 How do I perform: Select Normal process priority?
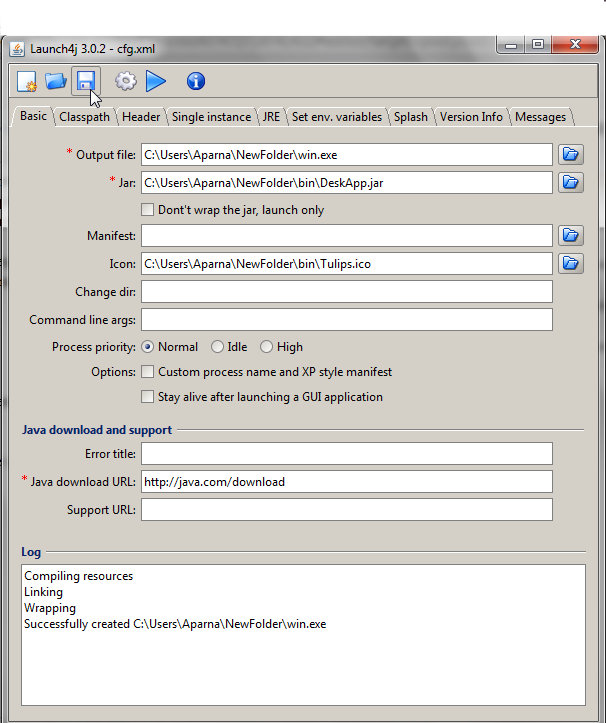148,347
